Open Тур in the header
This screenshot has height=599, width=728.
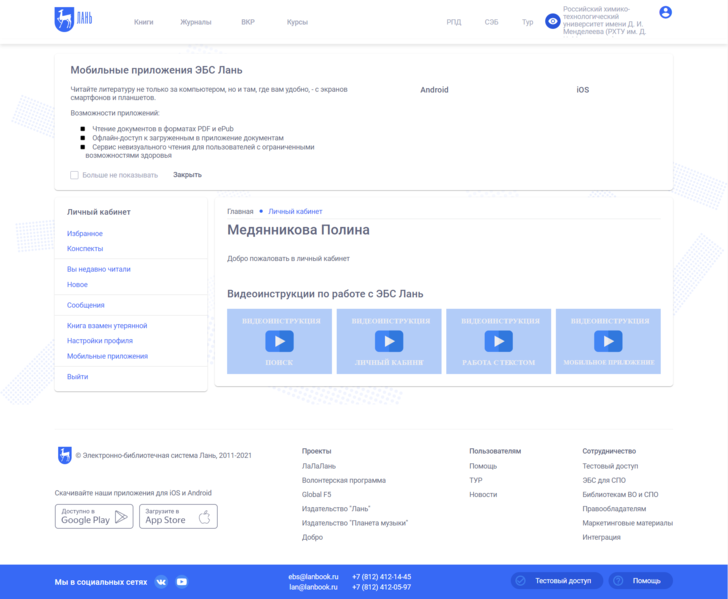527,22
